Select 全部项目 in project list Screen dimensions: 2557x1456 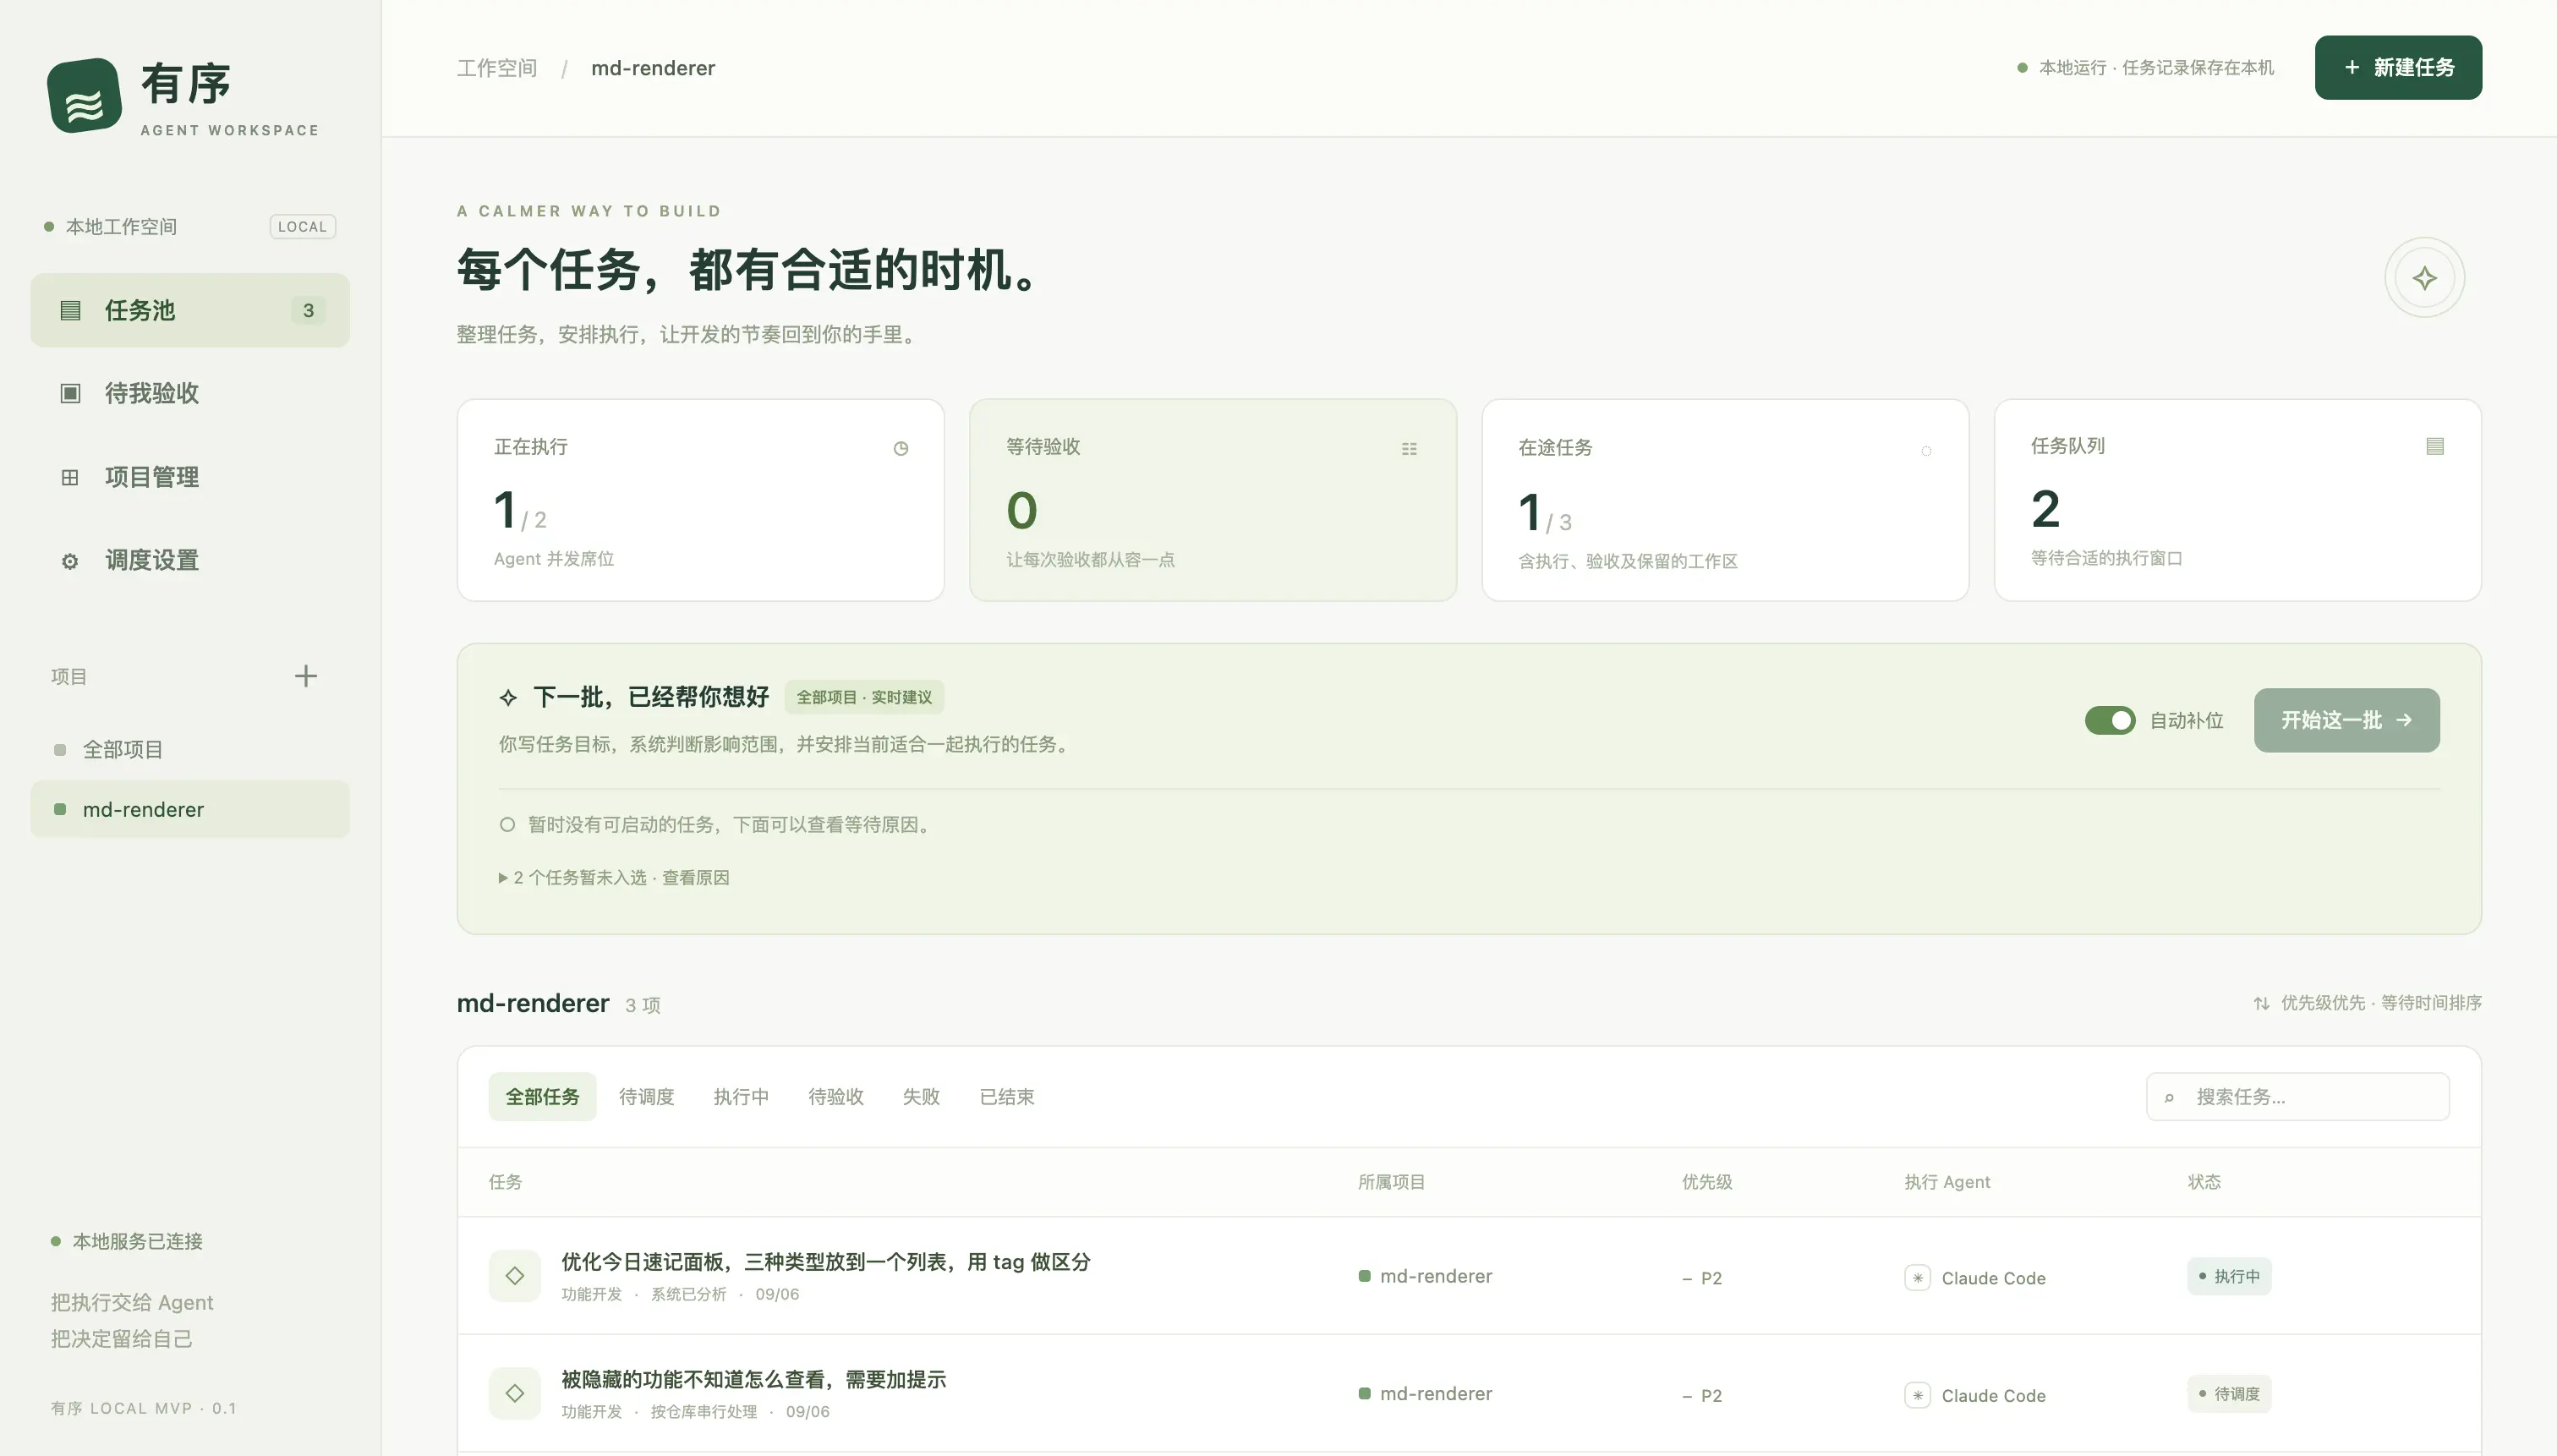coord(190,749)
